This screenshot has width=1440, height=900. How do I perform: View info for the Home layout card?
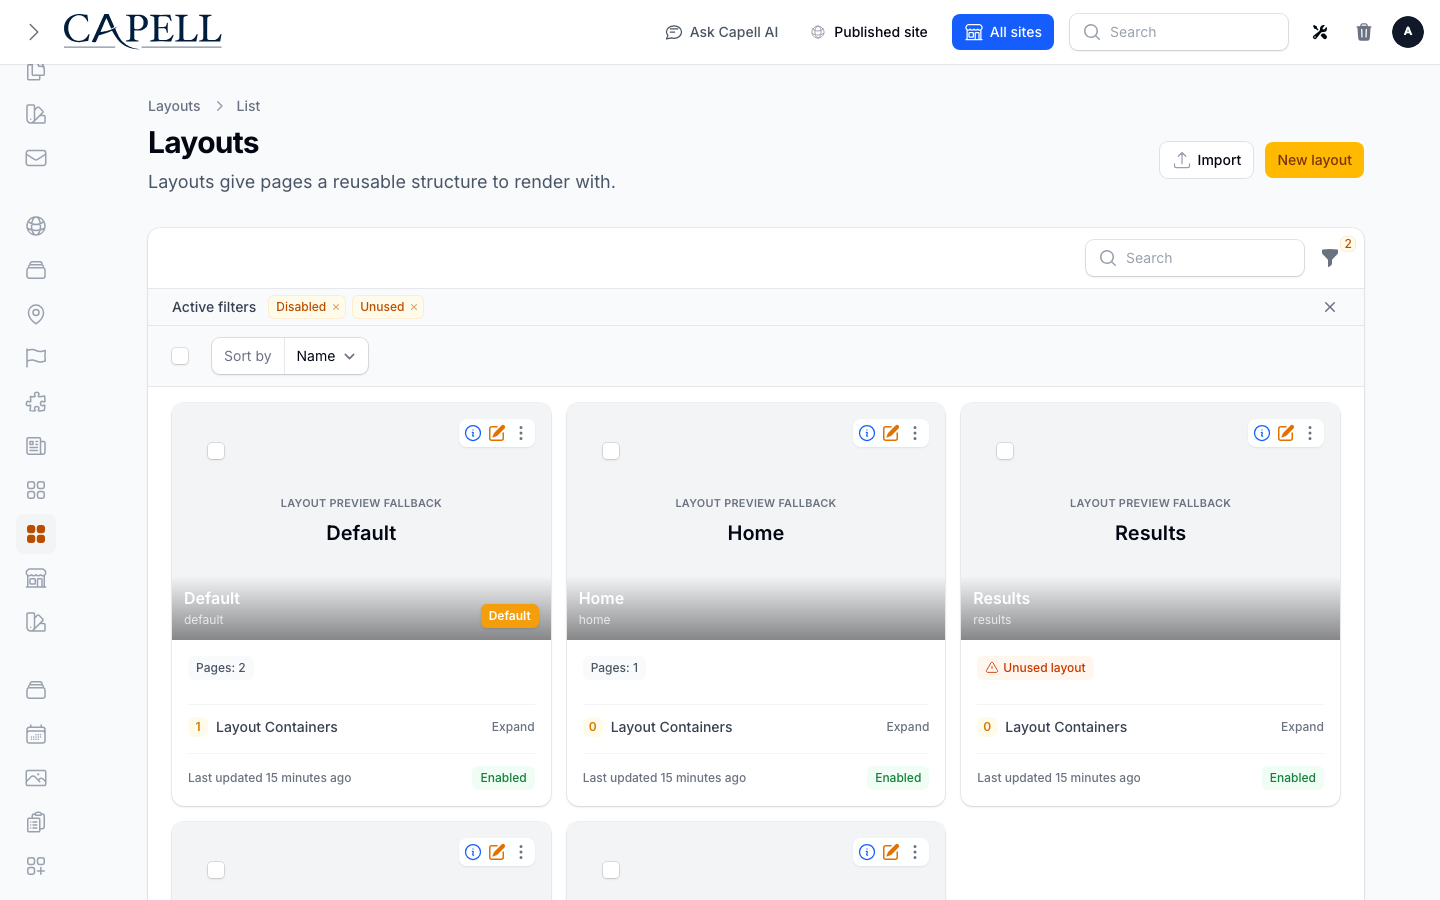tap(867, 433)
